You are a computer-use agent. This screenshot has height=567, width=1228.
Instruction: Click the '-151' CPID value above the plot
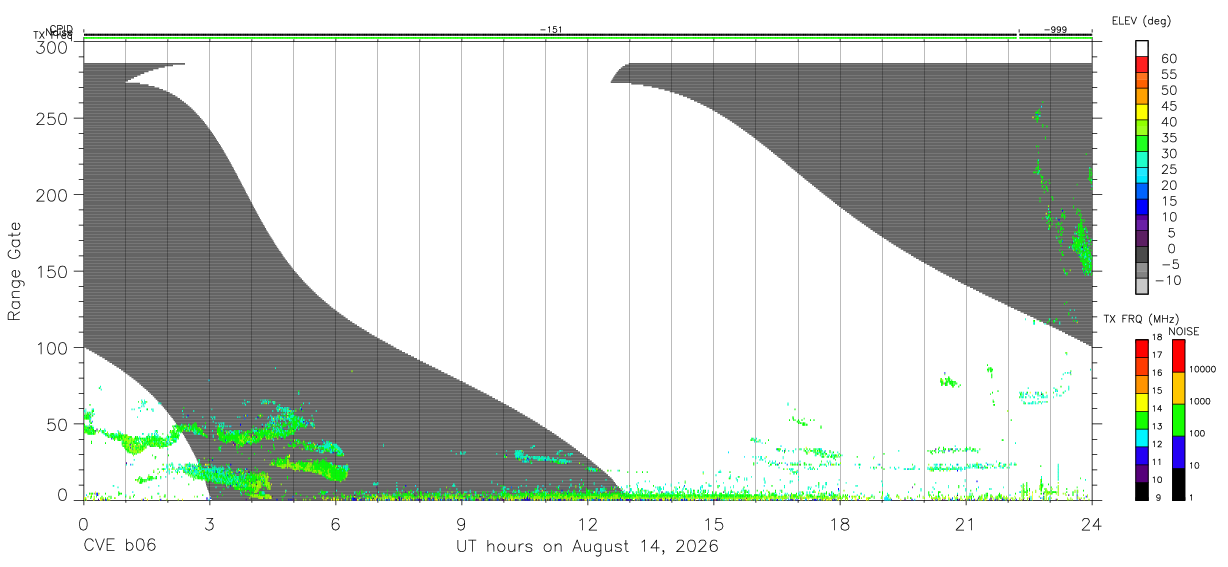click(550, 30)
